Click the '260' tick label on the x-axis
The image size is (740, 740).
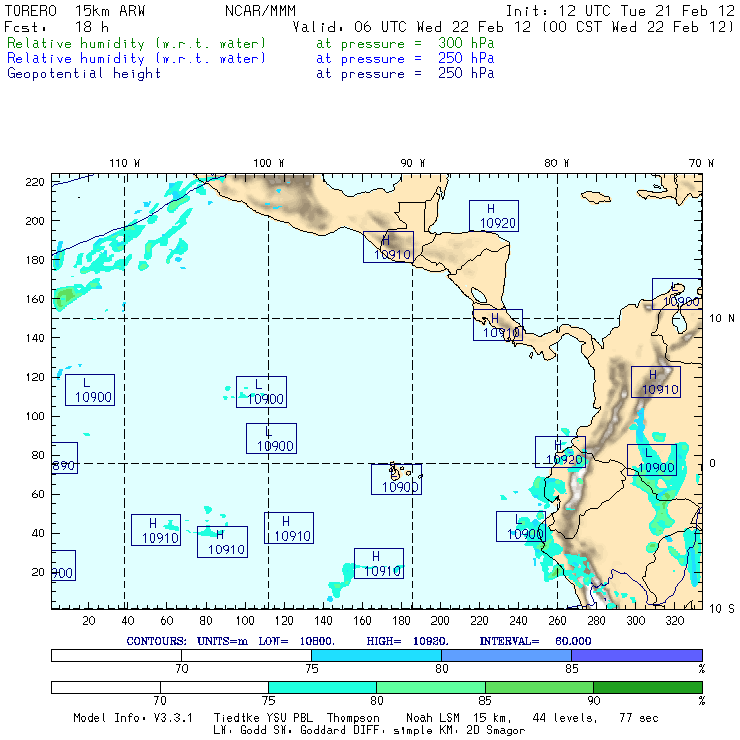557,621
